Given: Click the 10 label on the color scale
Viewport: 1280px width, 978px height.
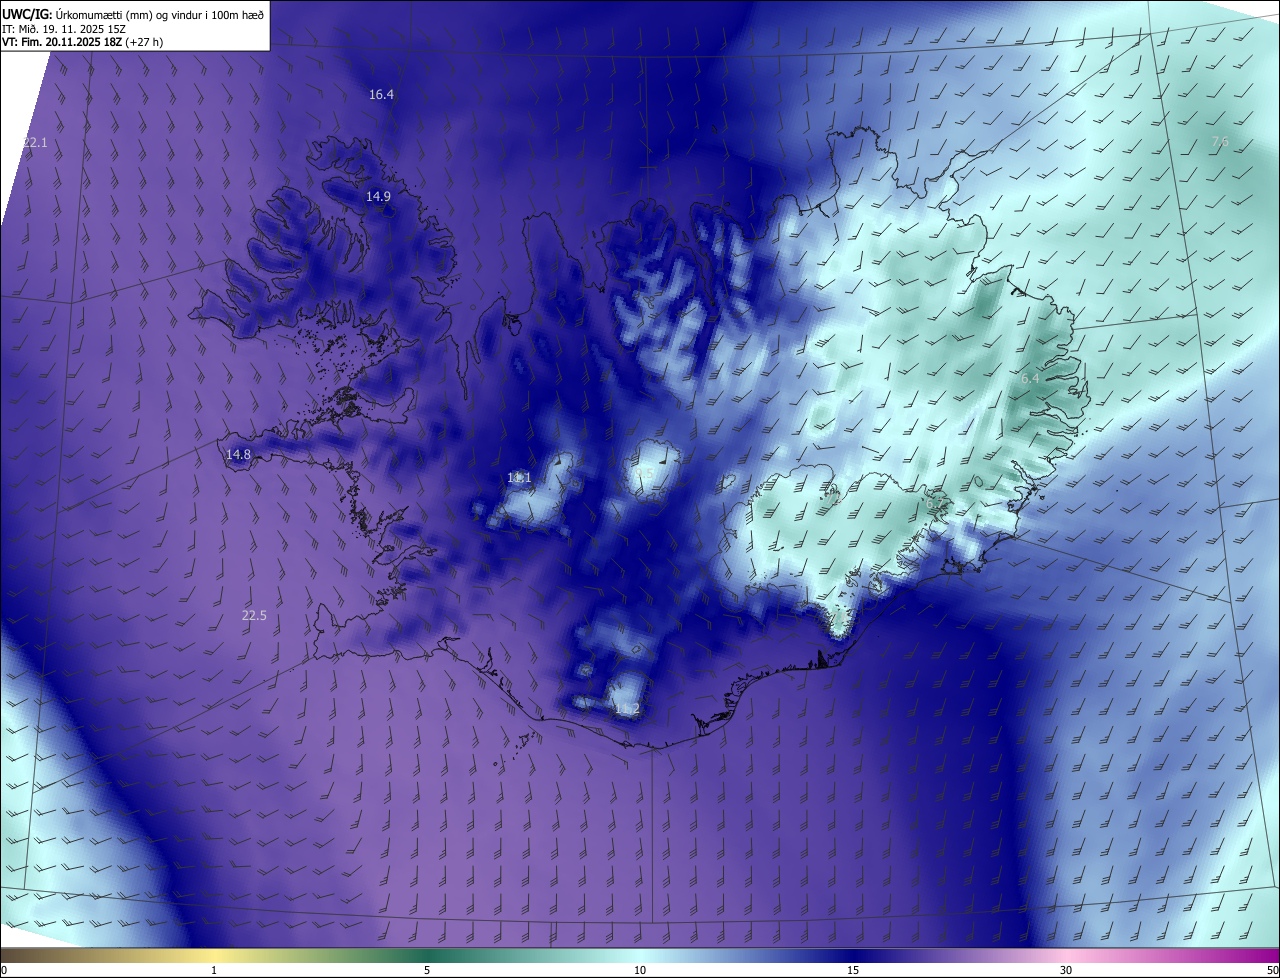Looking at the screenshot, I should 640,970.
